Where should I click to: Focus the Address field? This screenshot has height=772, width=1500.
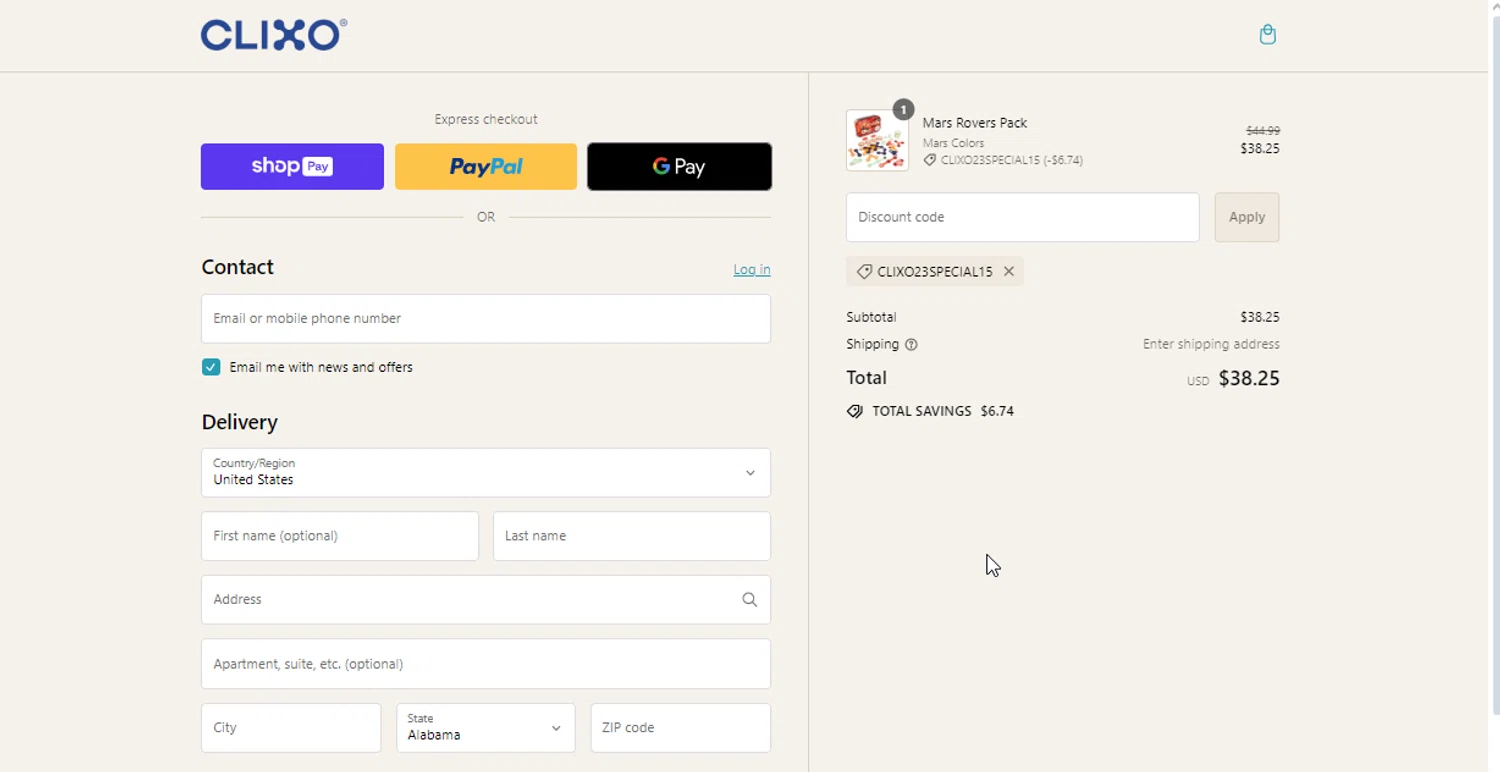click(x=486, y=600)
